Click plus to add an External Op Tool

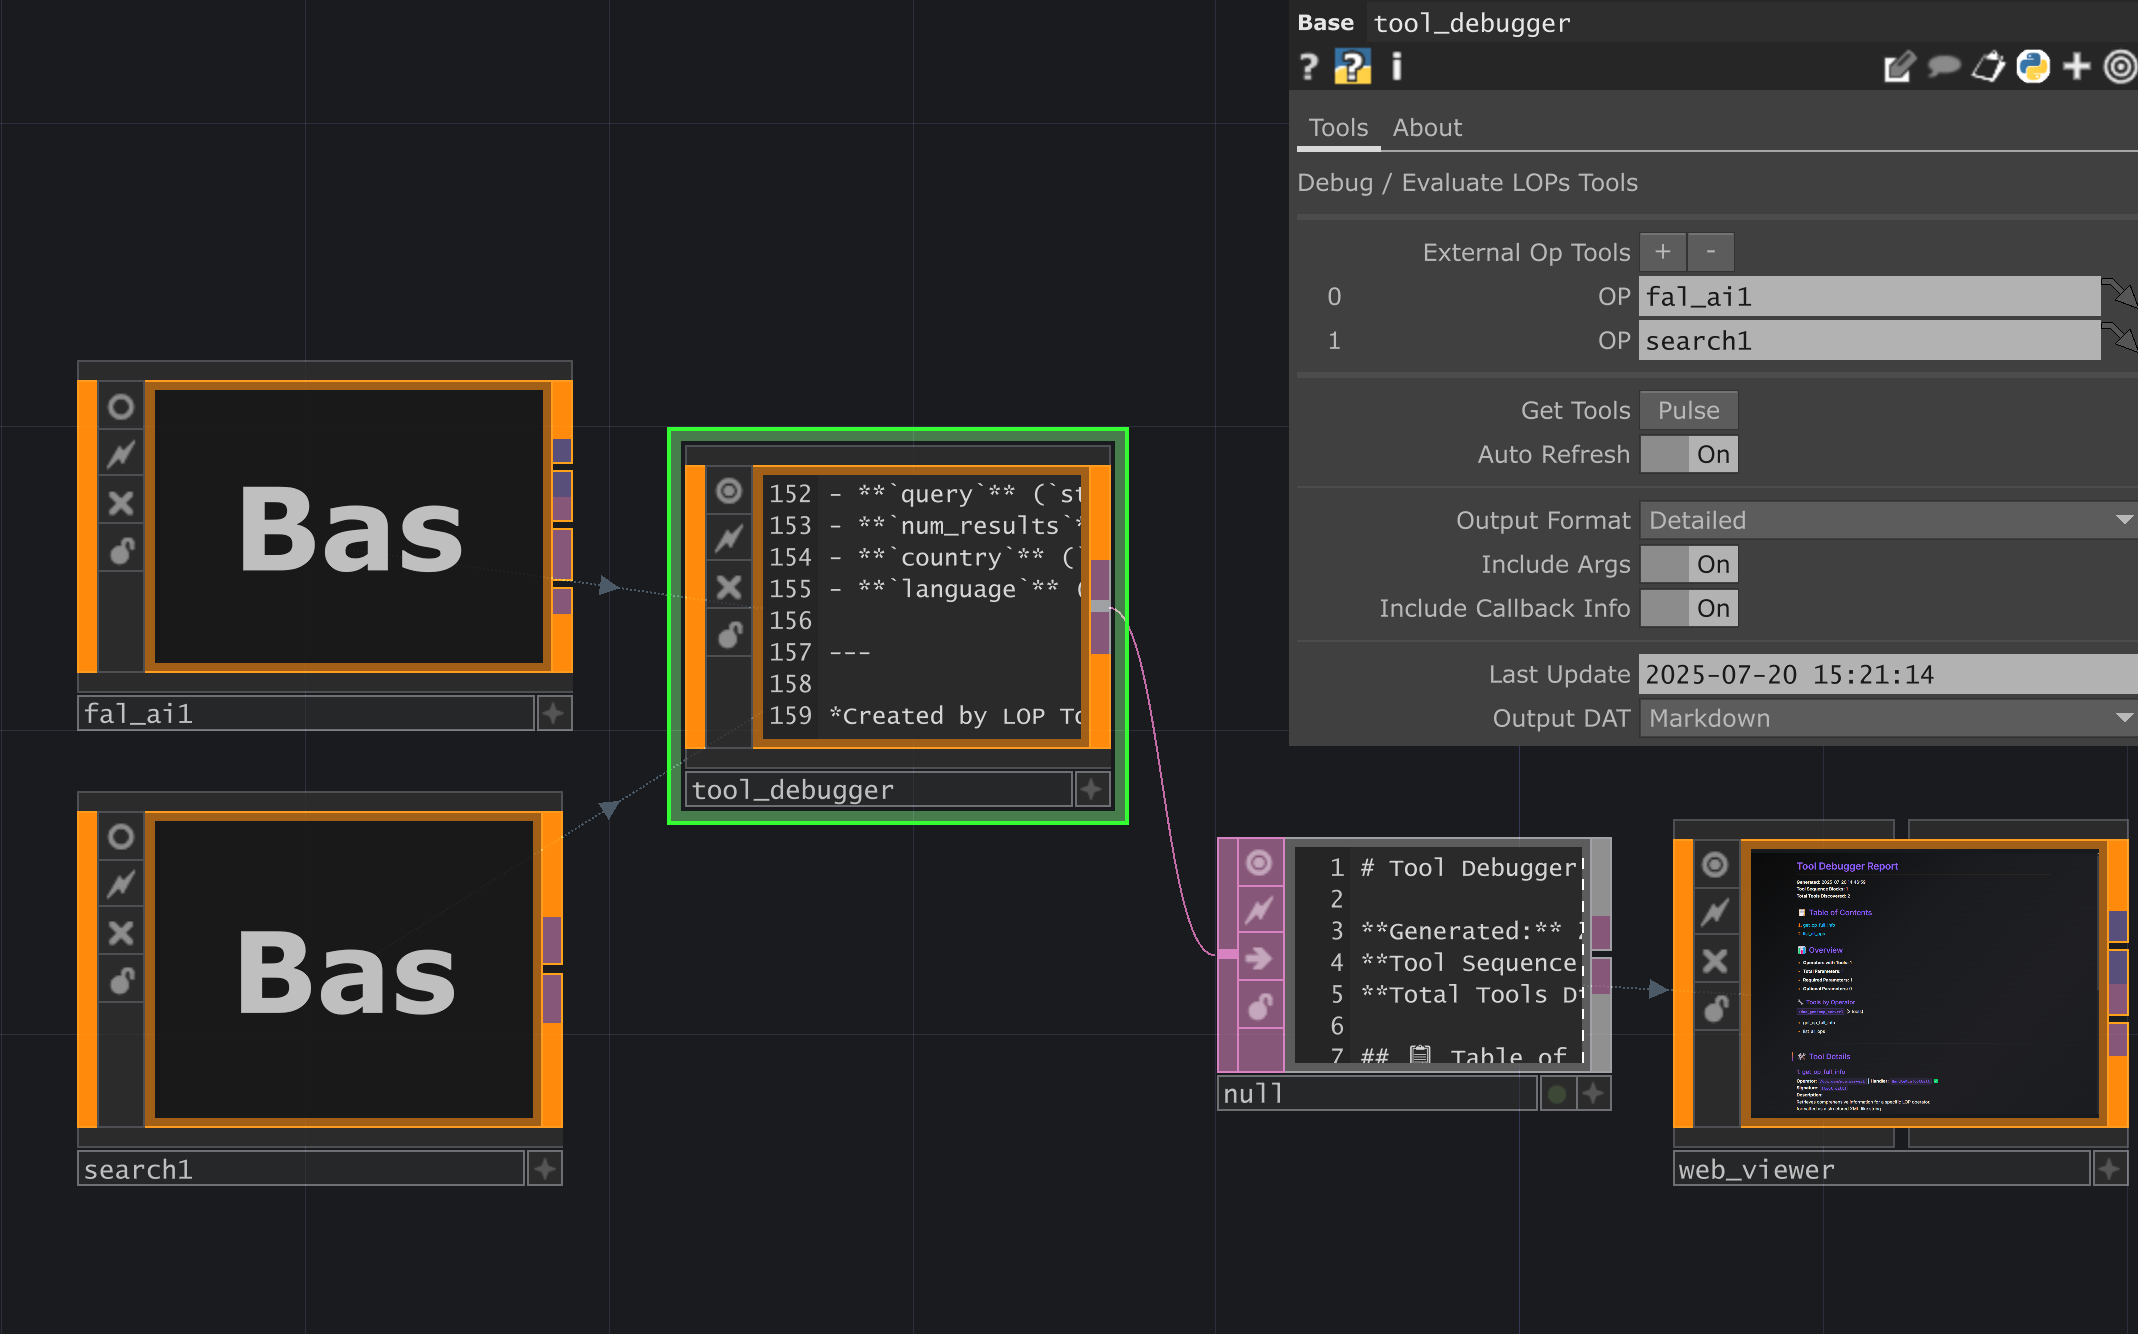coord(1662,251)
